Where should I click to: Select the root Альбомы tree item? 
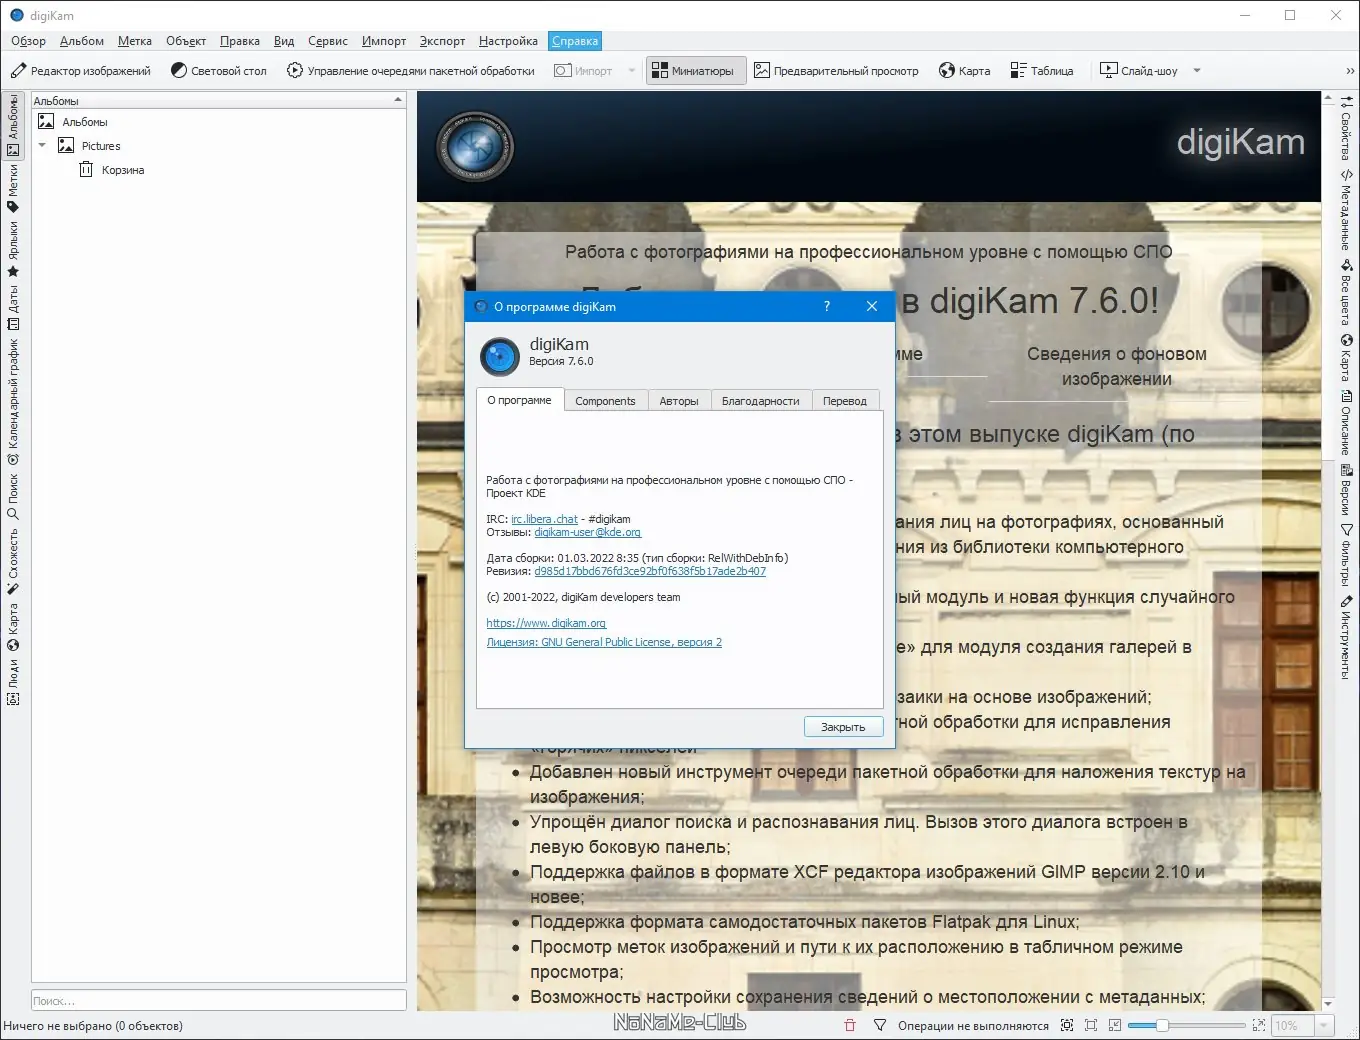[x=72, y=122]
